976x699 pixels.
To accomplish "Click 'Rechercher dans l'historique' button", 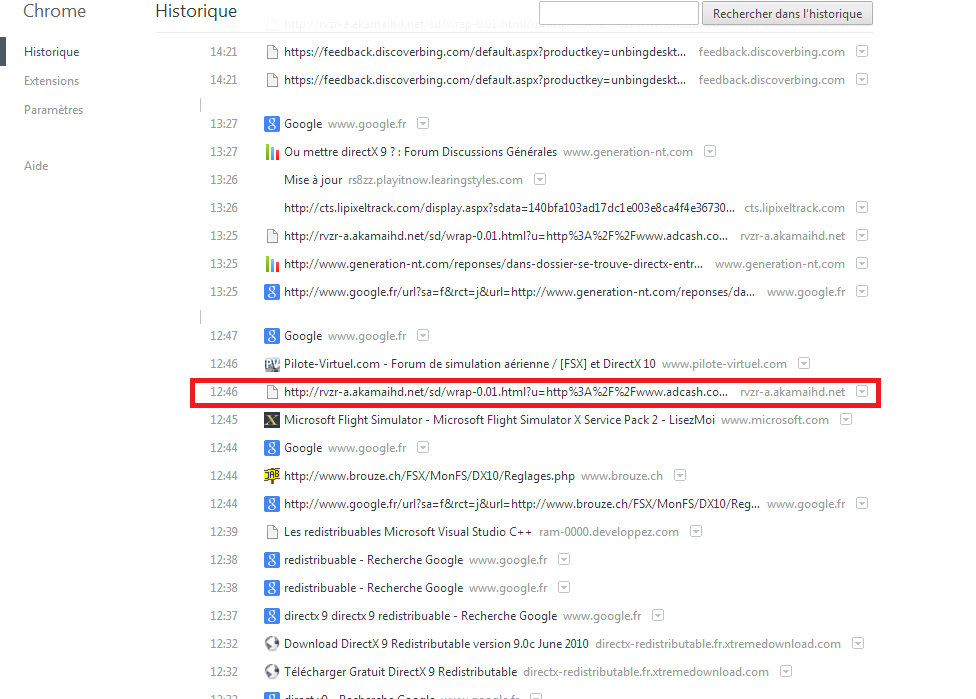I will point(787,13).
